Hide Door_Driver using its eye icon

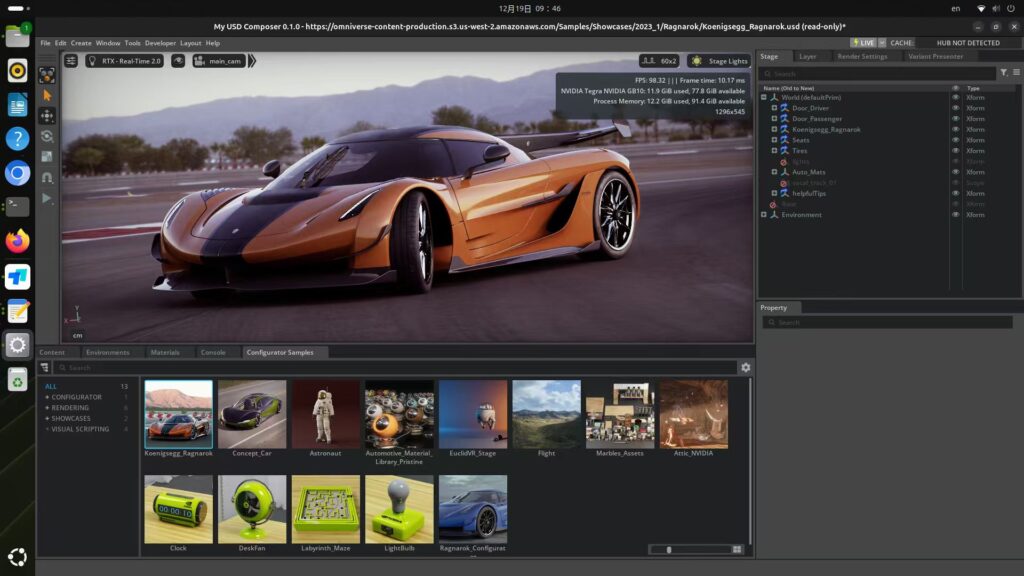click(955, 108)
